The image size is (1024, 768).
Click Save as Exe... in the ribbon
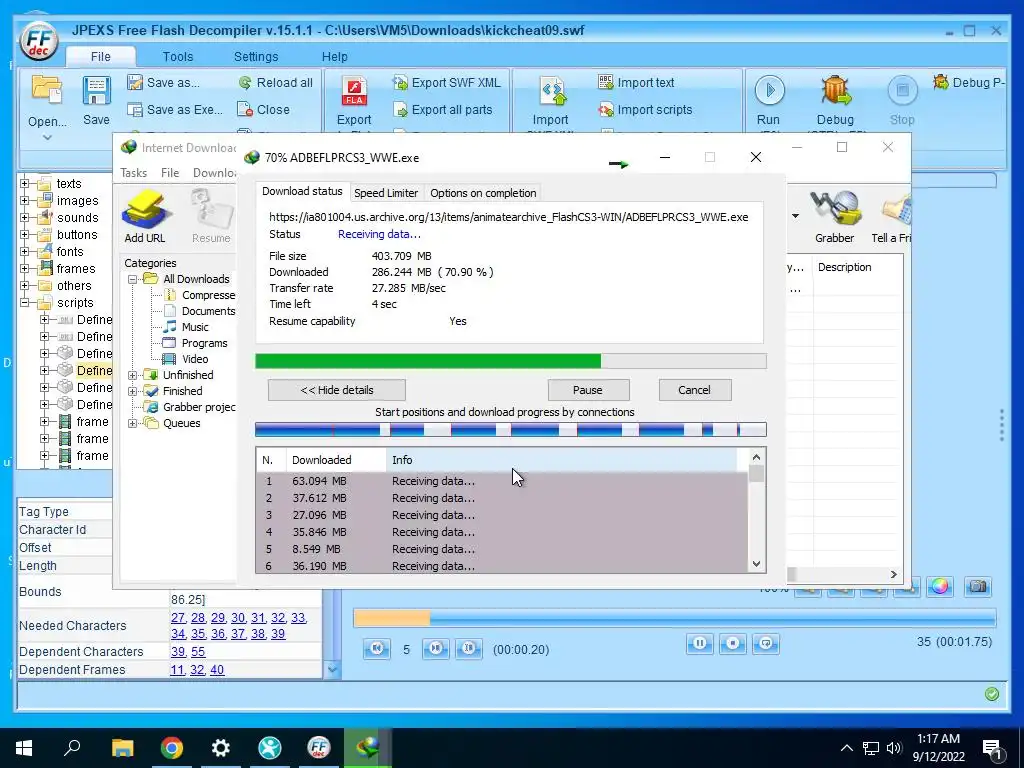tap(175, 110)
